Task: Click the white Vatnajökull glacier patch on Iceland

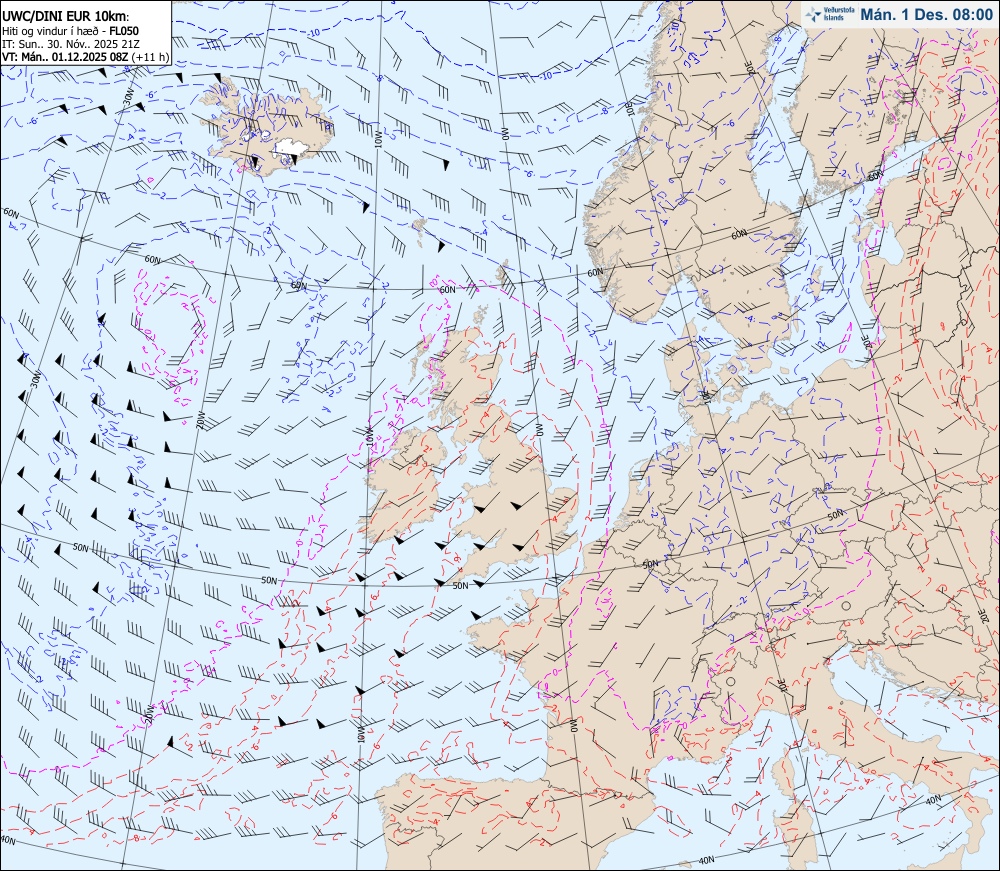Action: [291, 149]
